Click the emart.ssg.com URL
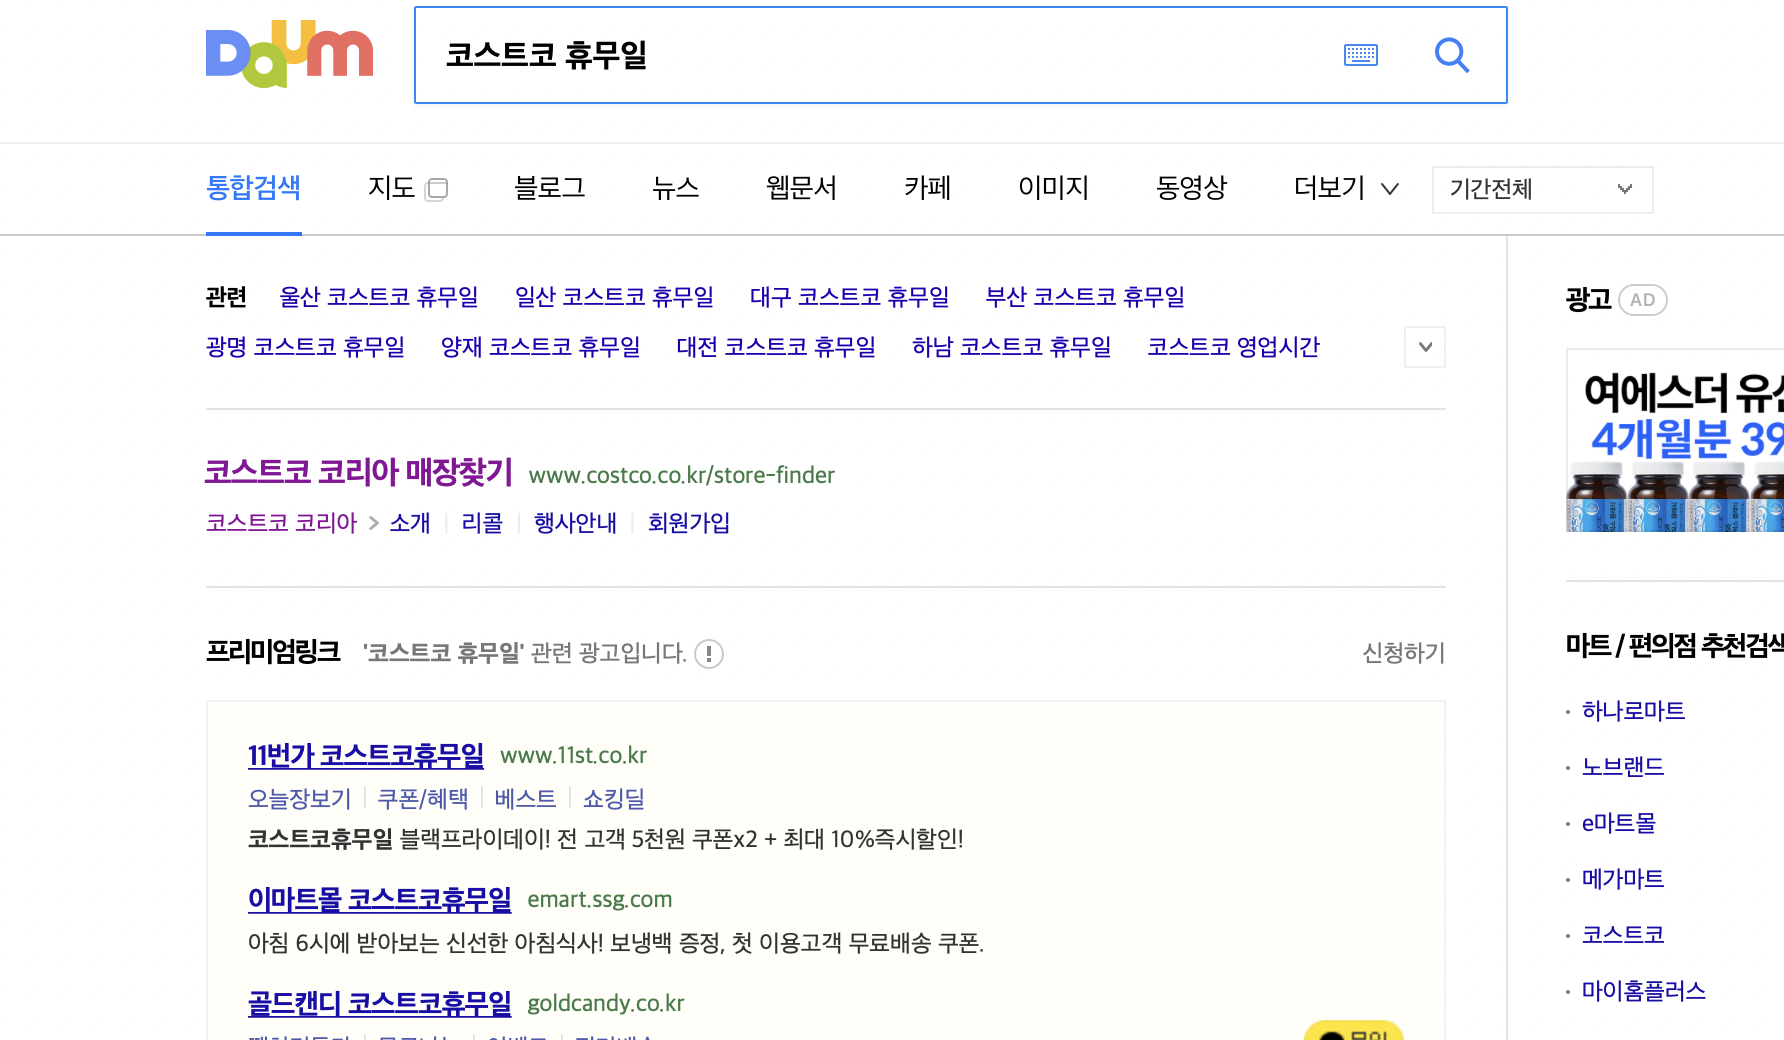Screen dimensions: 1784x1040 click(599, 900)
